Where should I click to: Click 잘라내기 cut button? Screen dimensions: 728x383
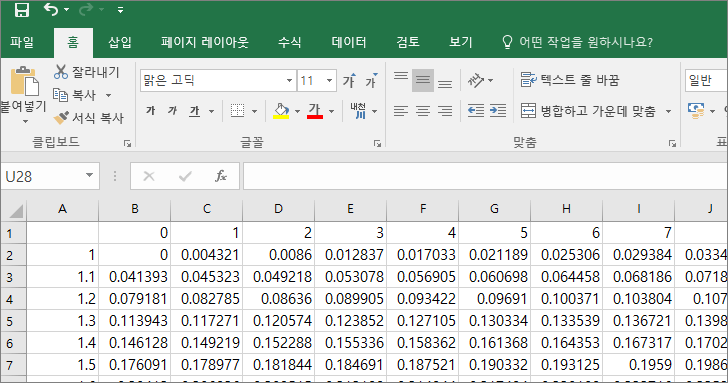click(87, 72)
